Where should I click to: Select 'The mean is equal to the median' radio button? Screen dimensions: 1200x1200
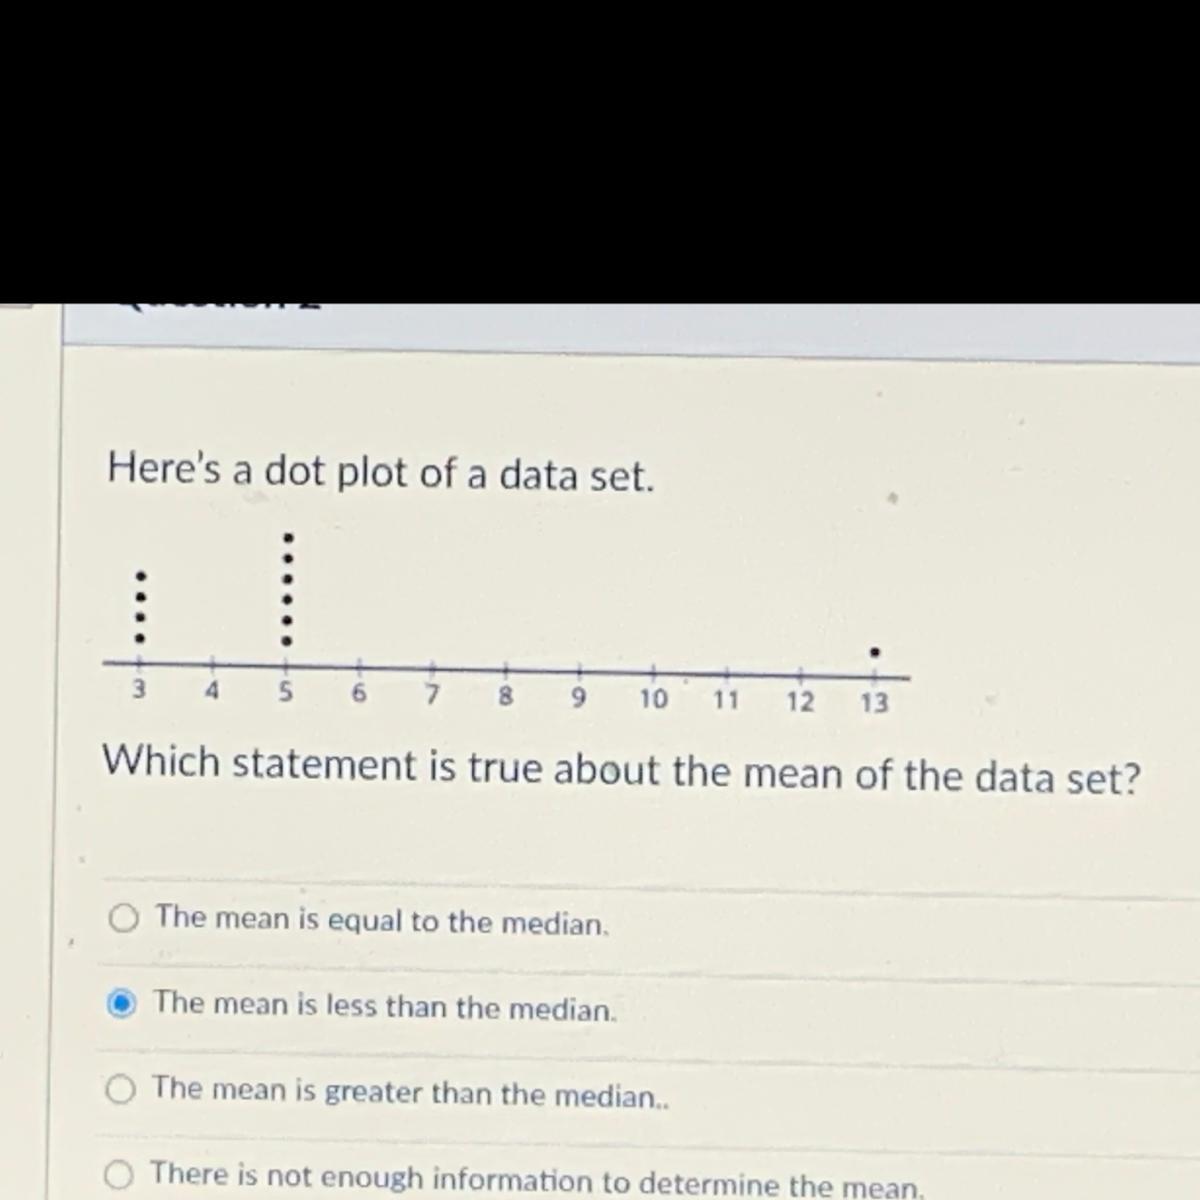(x=124, y=918)
